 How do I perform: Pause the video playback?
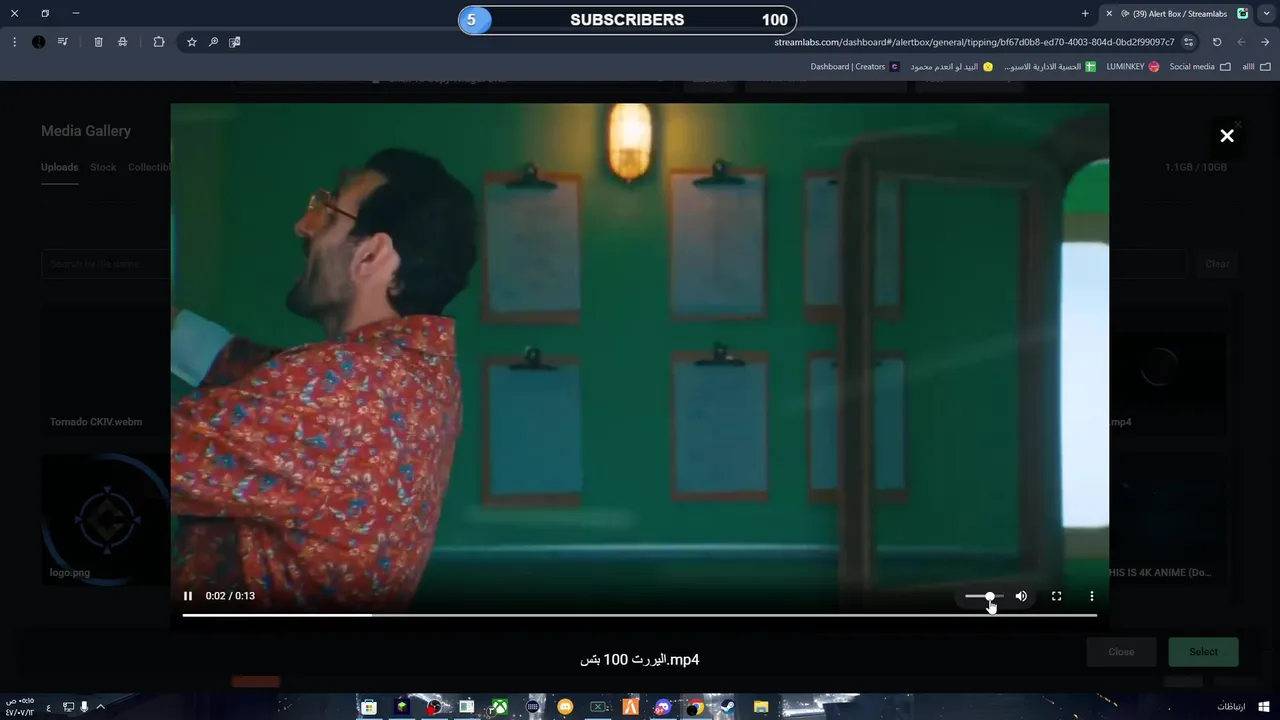click(x=187, y=596)
